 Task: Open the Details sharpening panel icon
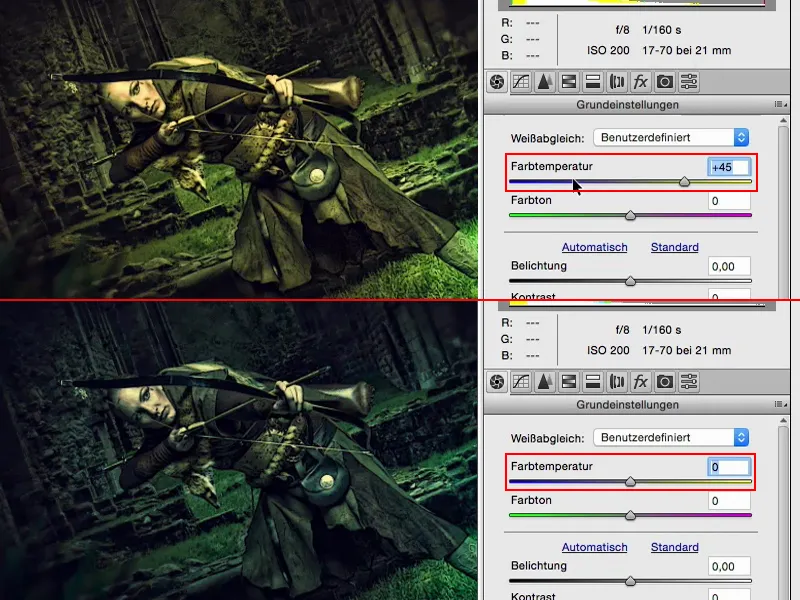click(x=545, y=82)
